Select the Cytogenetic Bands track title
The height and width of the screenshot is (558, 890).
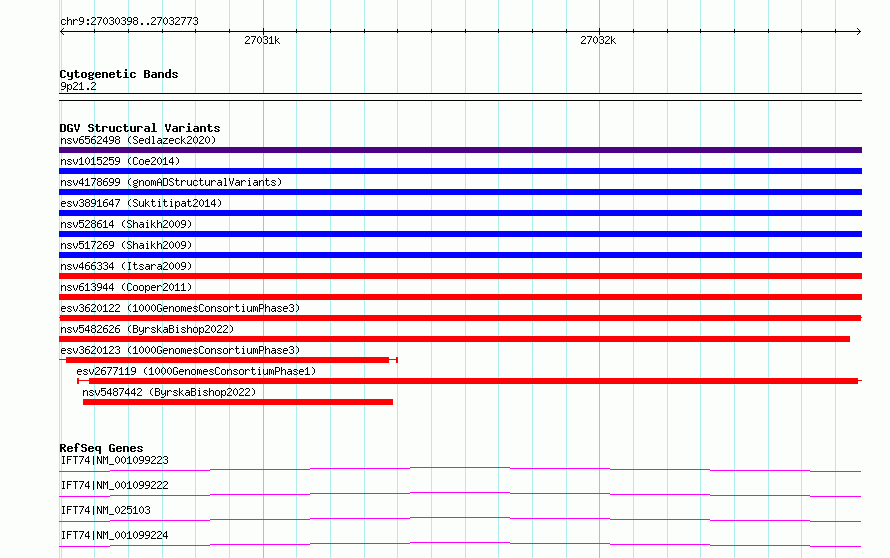pyautogui.click(x=119, y=74)
